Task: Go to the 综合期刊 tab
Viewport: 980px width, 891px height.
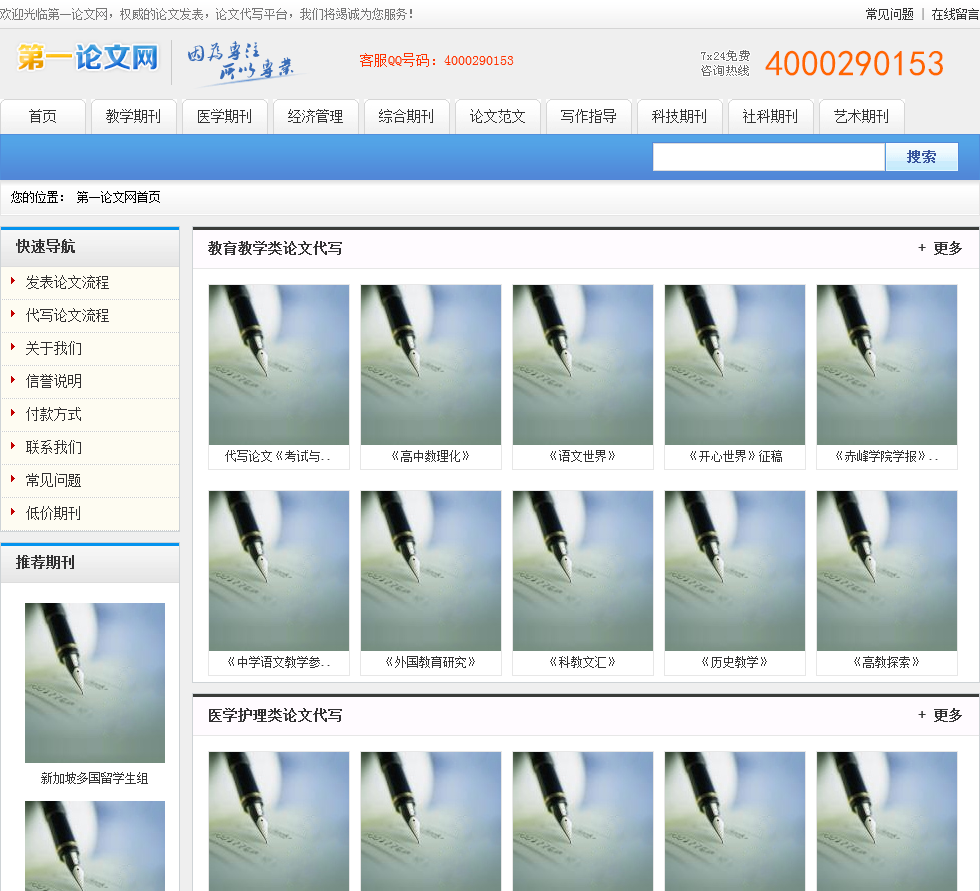Action: 406,116
